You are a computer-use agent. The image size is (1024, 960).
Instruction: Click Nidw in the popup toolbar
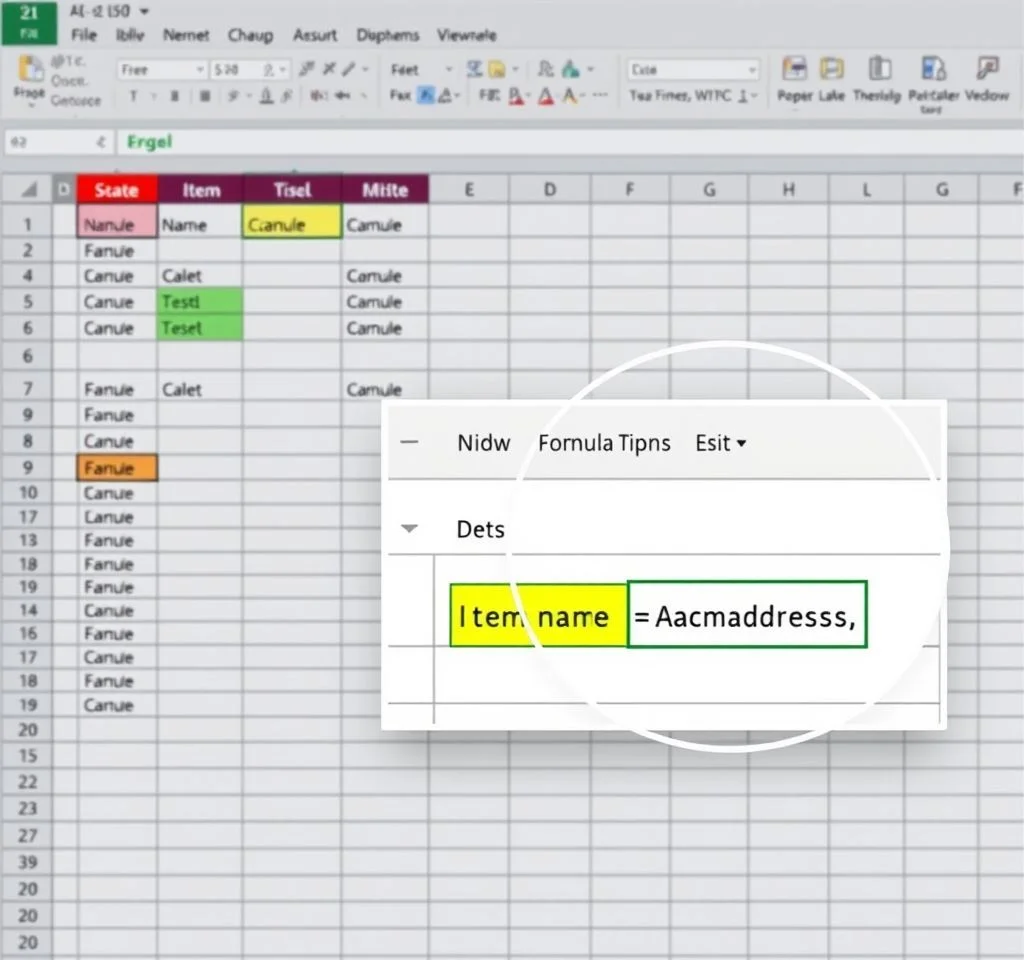pos(483,443)
